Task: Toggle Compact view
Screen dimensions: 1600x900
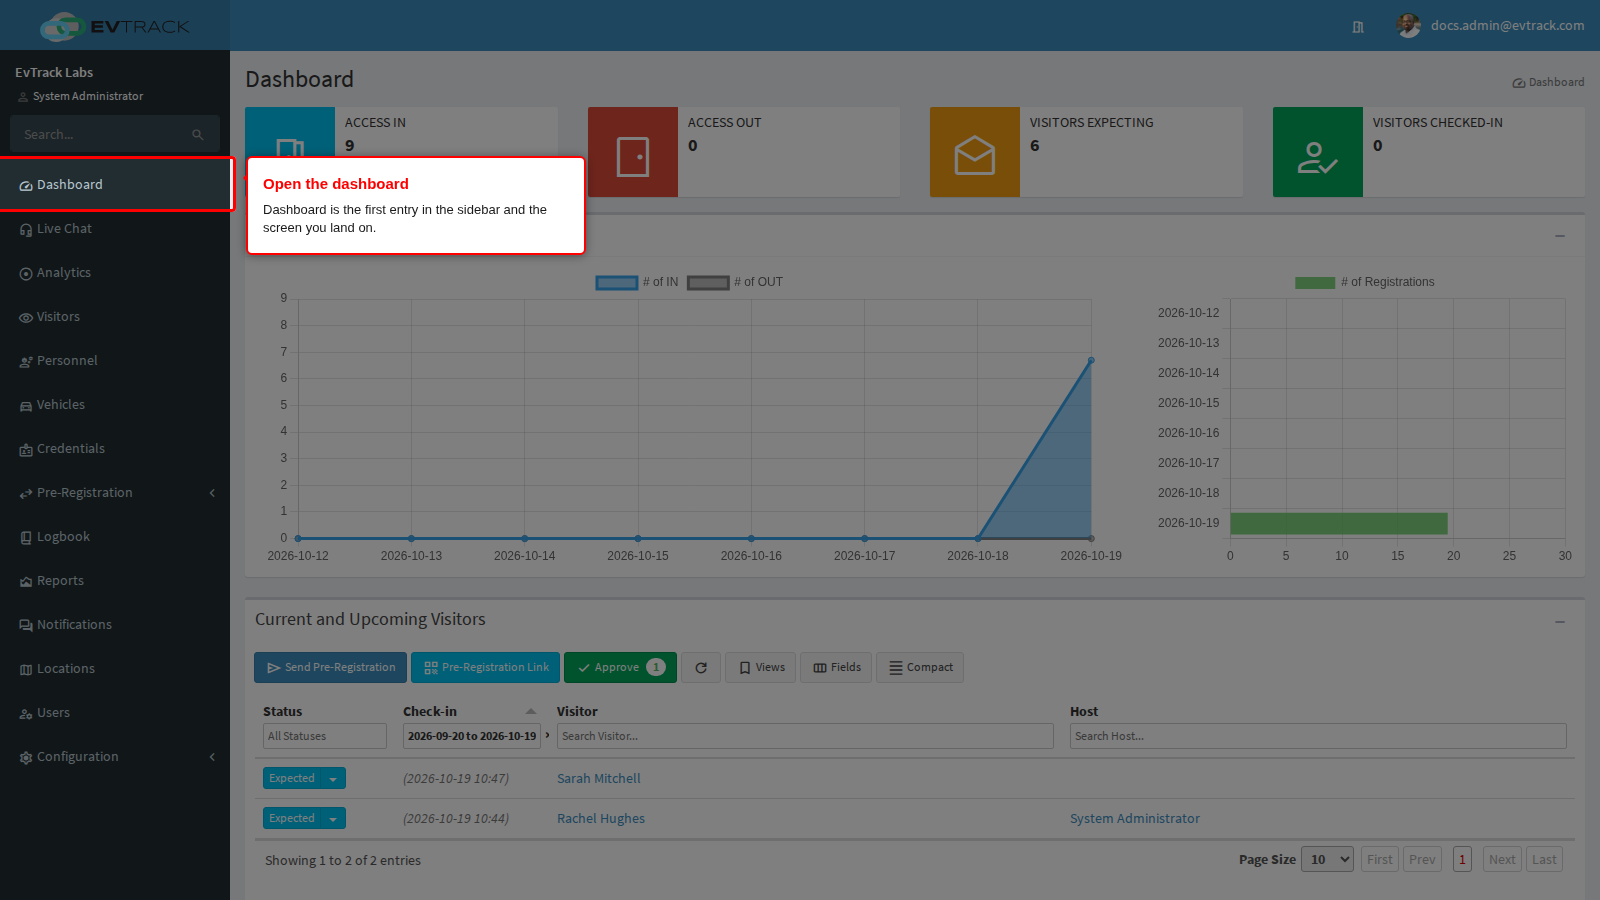Action: [920, 668]
